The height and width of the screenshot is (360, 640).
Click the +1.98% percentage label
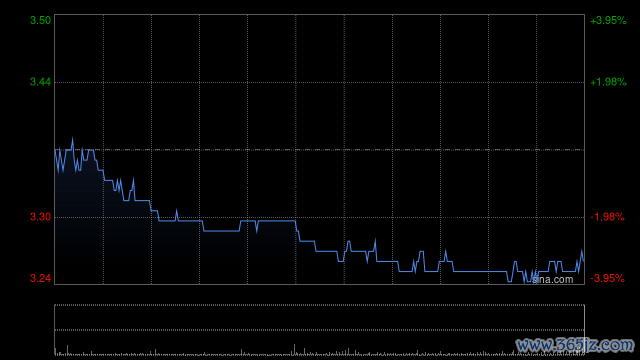[x=608, y=82]
